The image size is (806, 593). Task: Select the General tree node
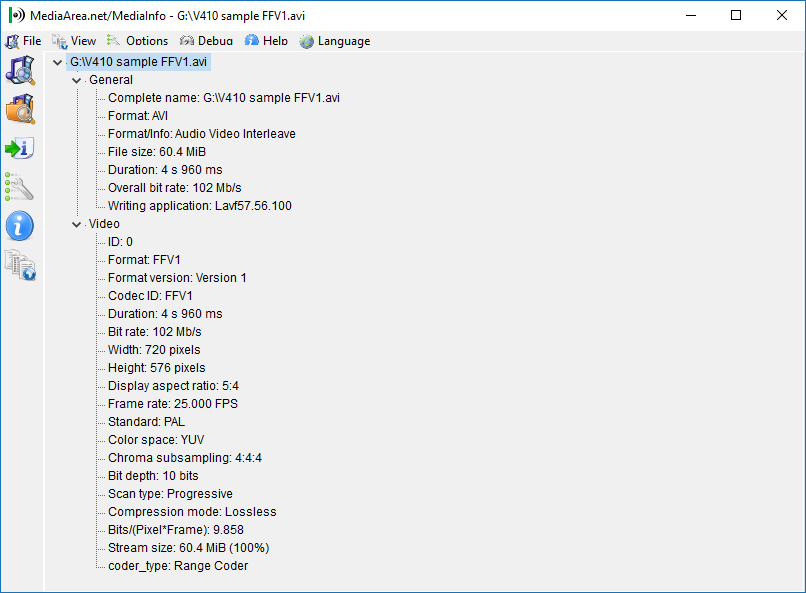[111, 80]
